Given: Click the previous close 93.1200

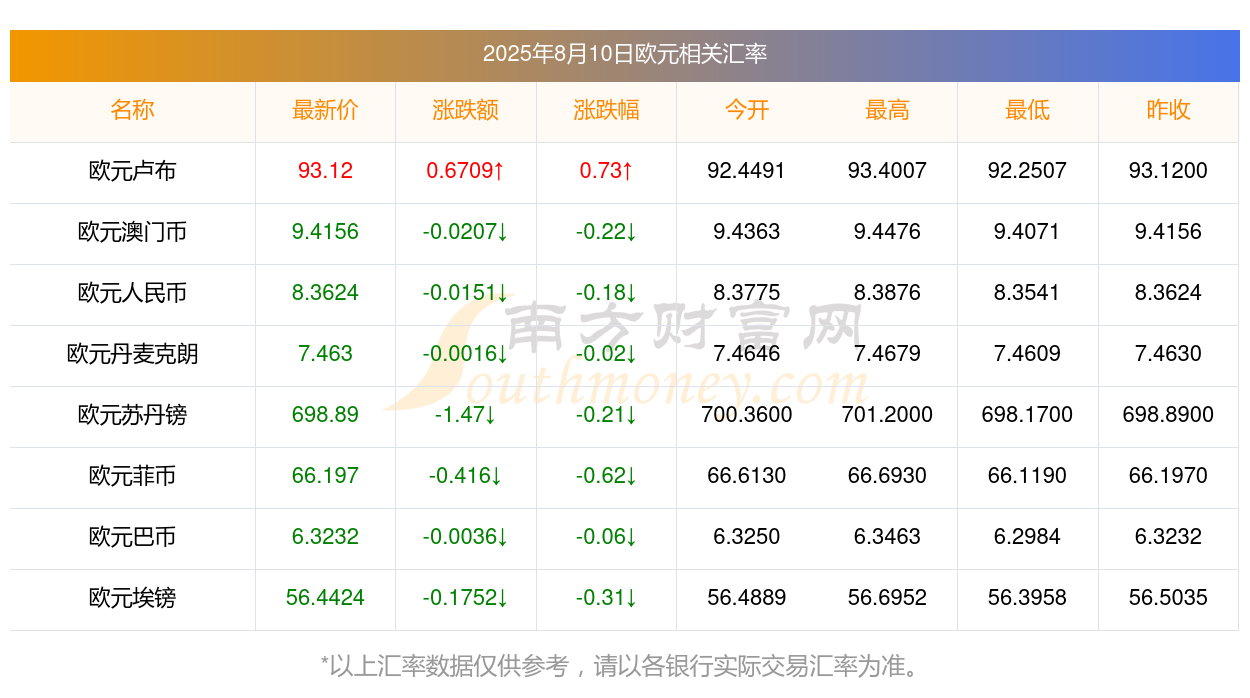Looking at the screenshot, I should click(1168, 171).
